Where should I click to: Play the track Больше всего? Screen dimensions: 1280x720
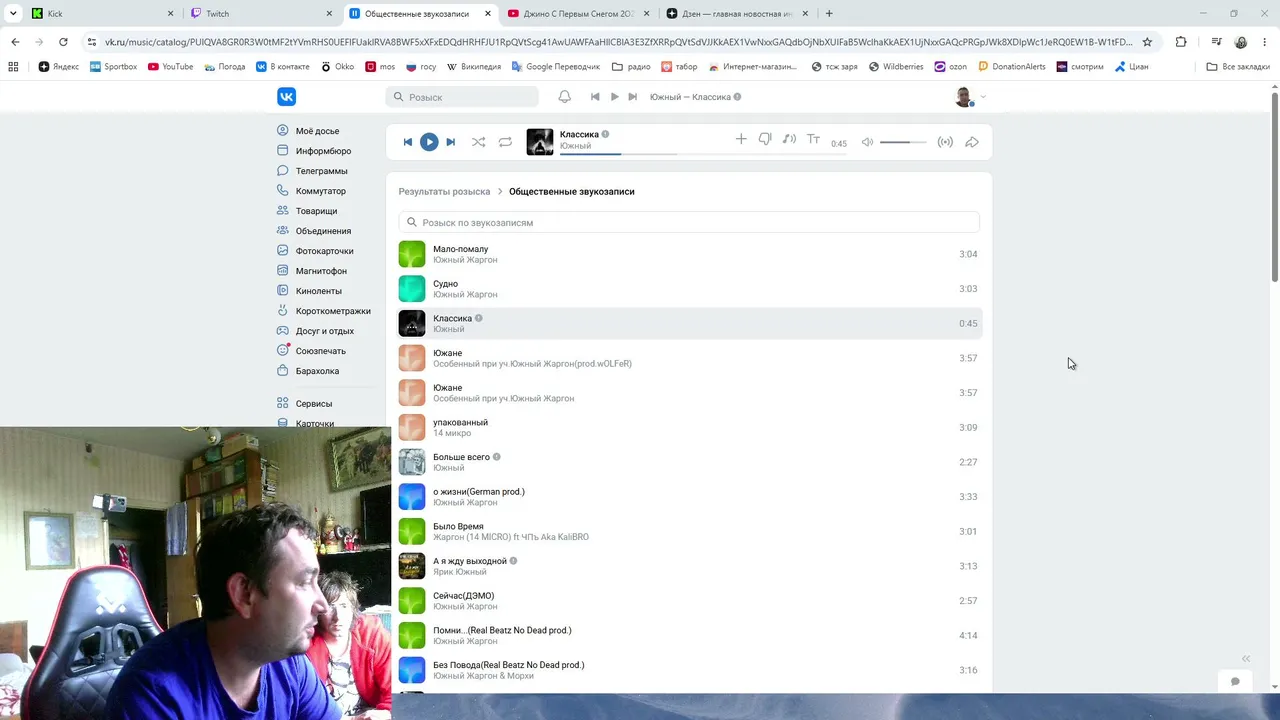coord(689,462)
